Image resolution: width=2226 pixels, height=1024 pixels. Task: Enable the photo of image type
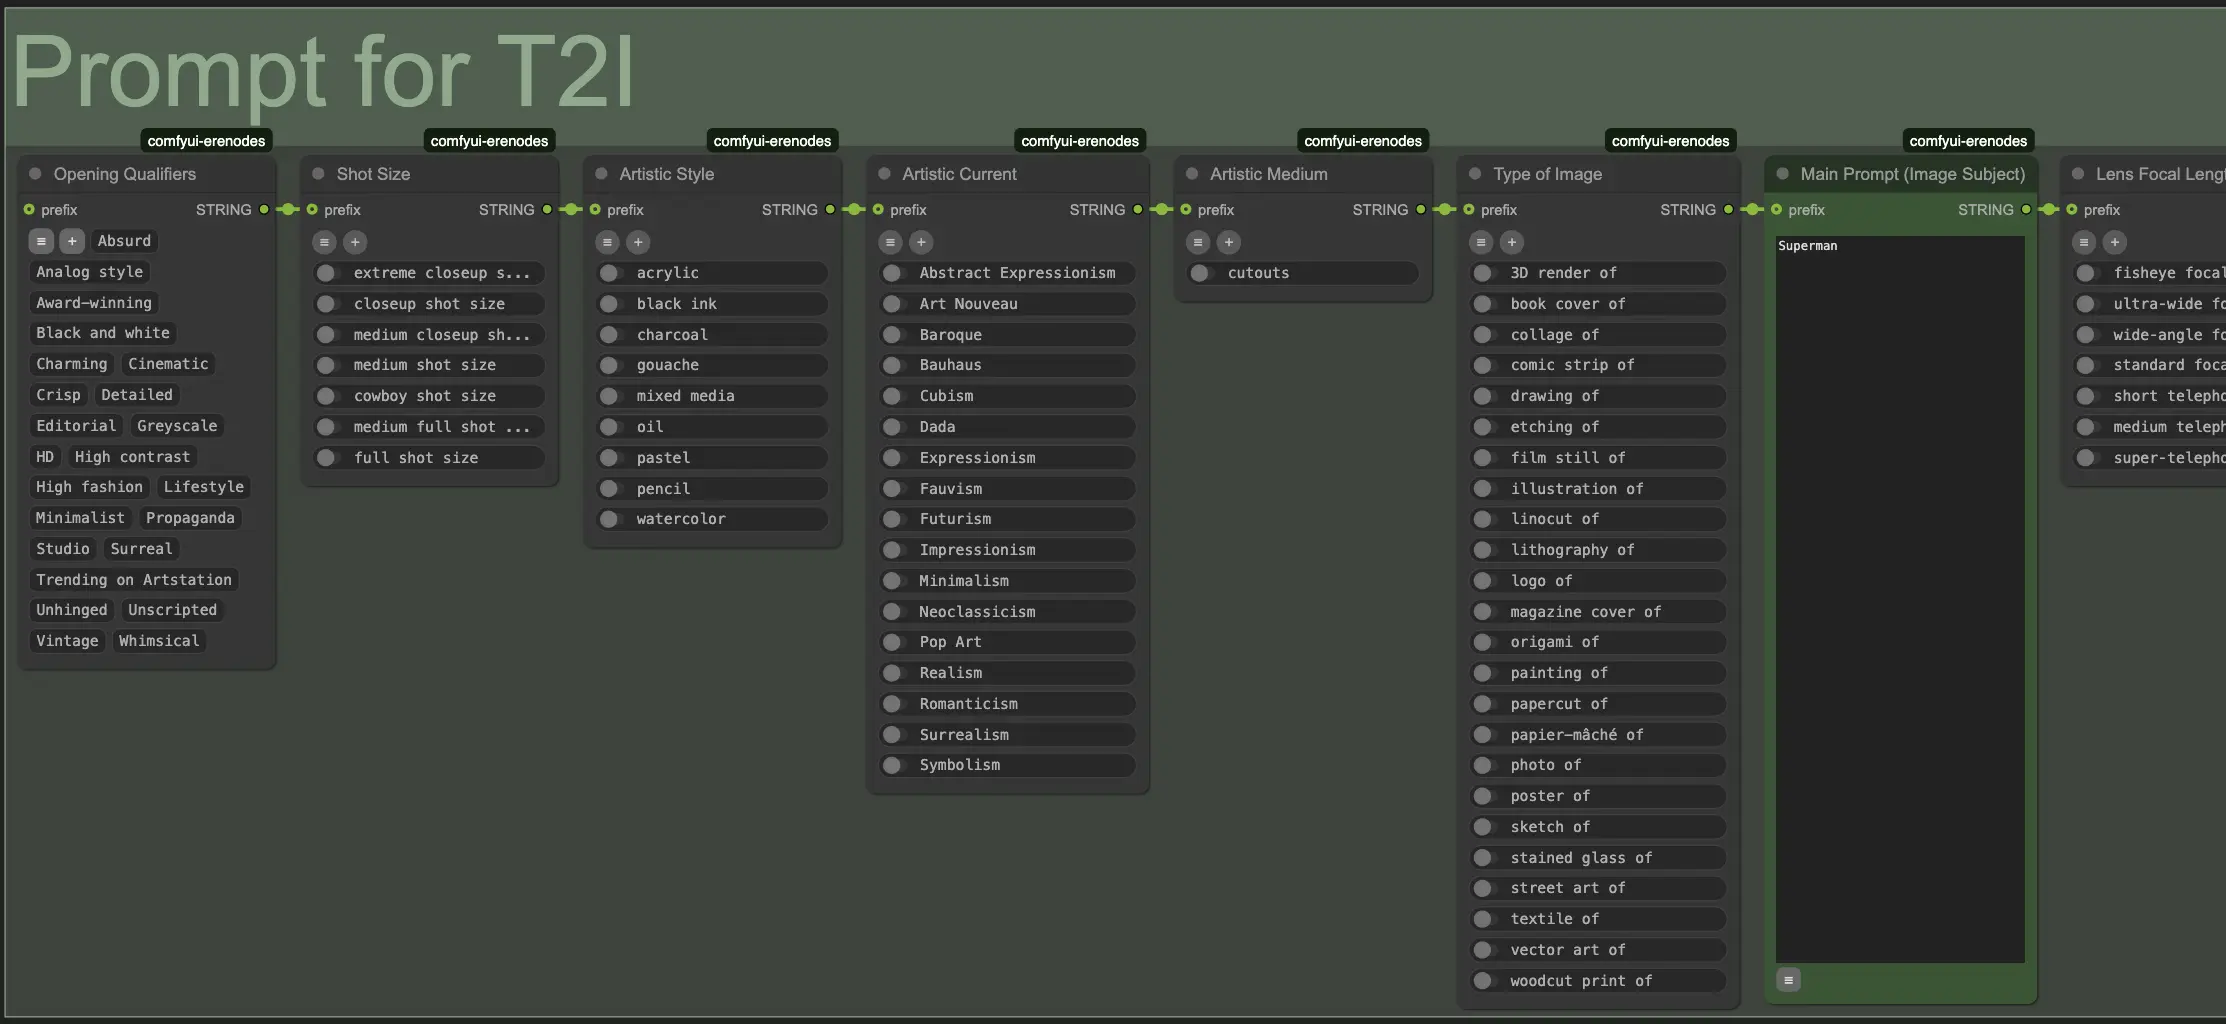(x=1481, y=765)
